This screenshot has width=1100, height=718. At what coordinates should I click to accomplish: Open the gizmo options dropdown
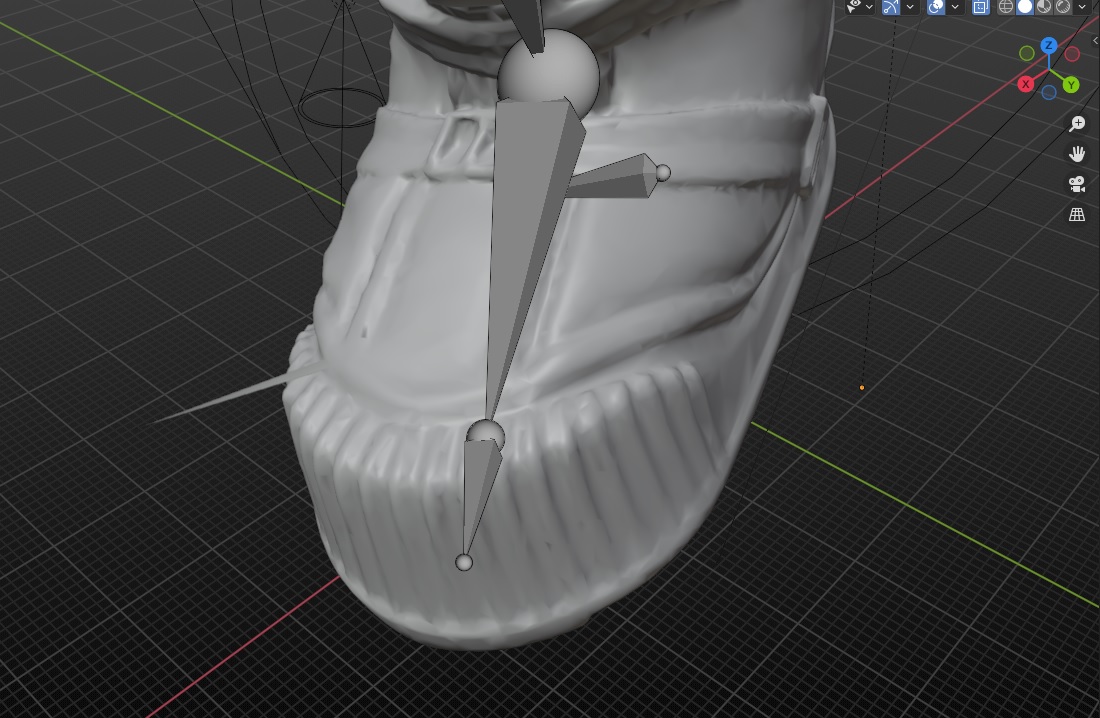pos(910,7)
